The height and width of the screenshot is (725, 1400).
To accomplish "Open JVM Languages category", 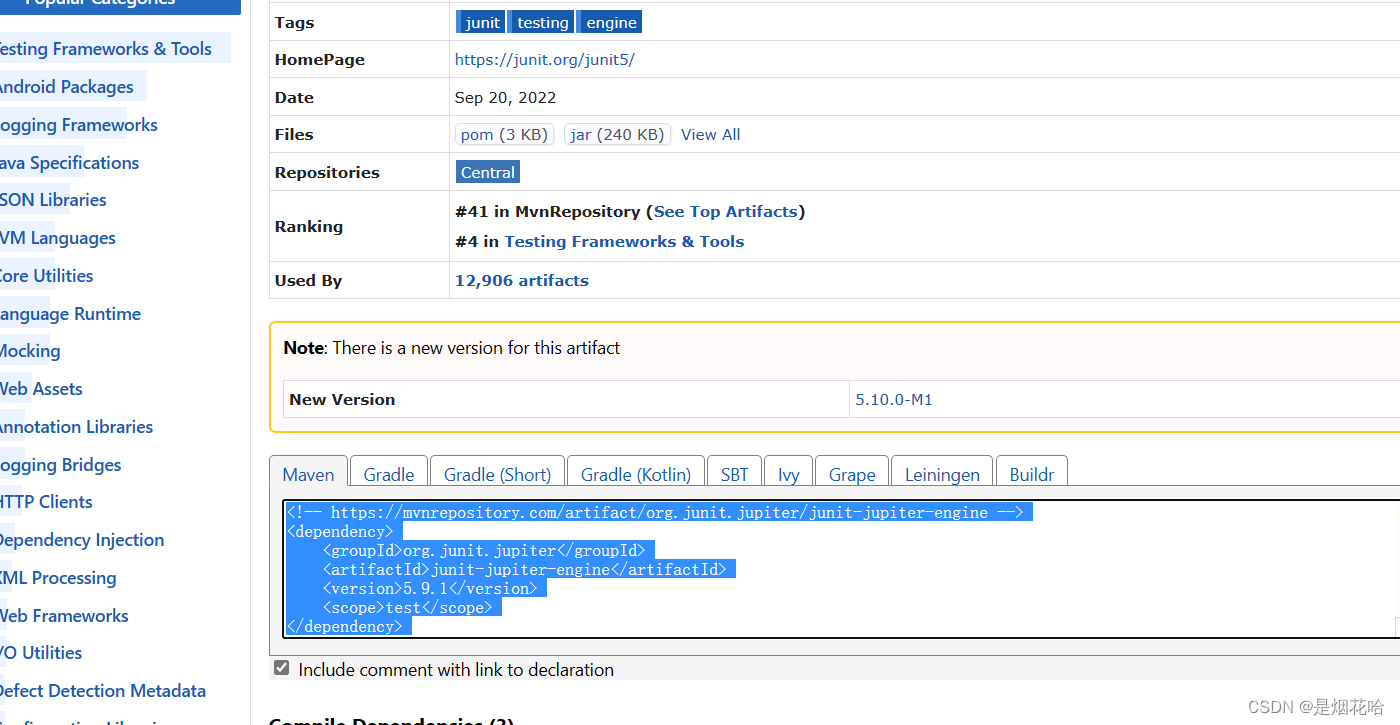I will point(57,237).
